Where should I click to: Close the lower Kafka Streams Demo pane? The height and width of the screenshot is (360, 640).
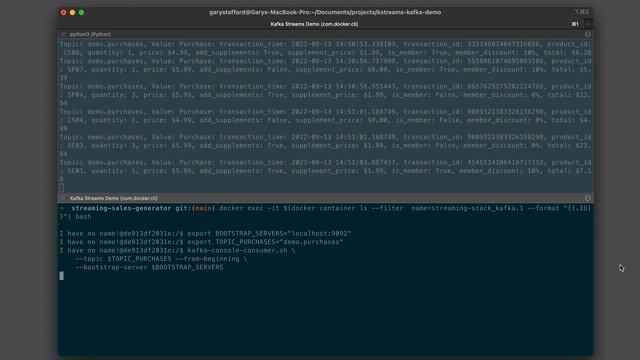pos(63,198)
